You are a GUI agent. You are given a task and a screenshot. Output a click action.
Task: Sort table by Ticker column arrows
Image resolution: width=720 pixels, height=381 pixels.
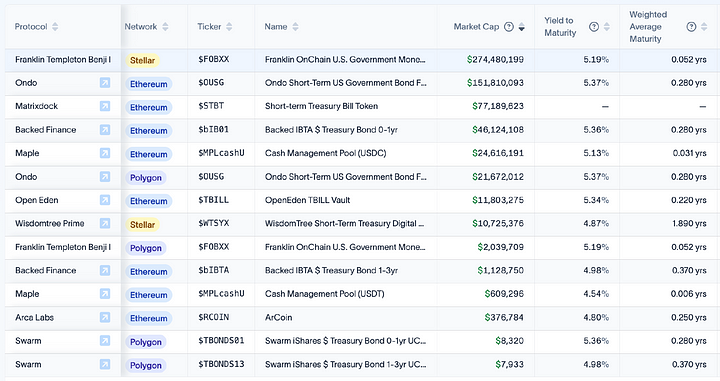[x=229, y=27]
